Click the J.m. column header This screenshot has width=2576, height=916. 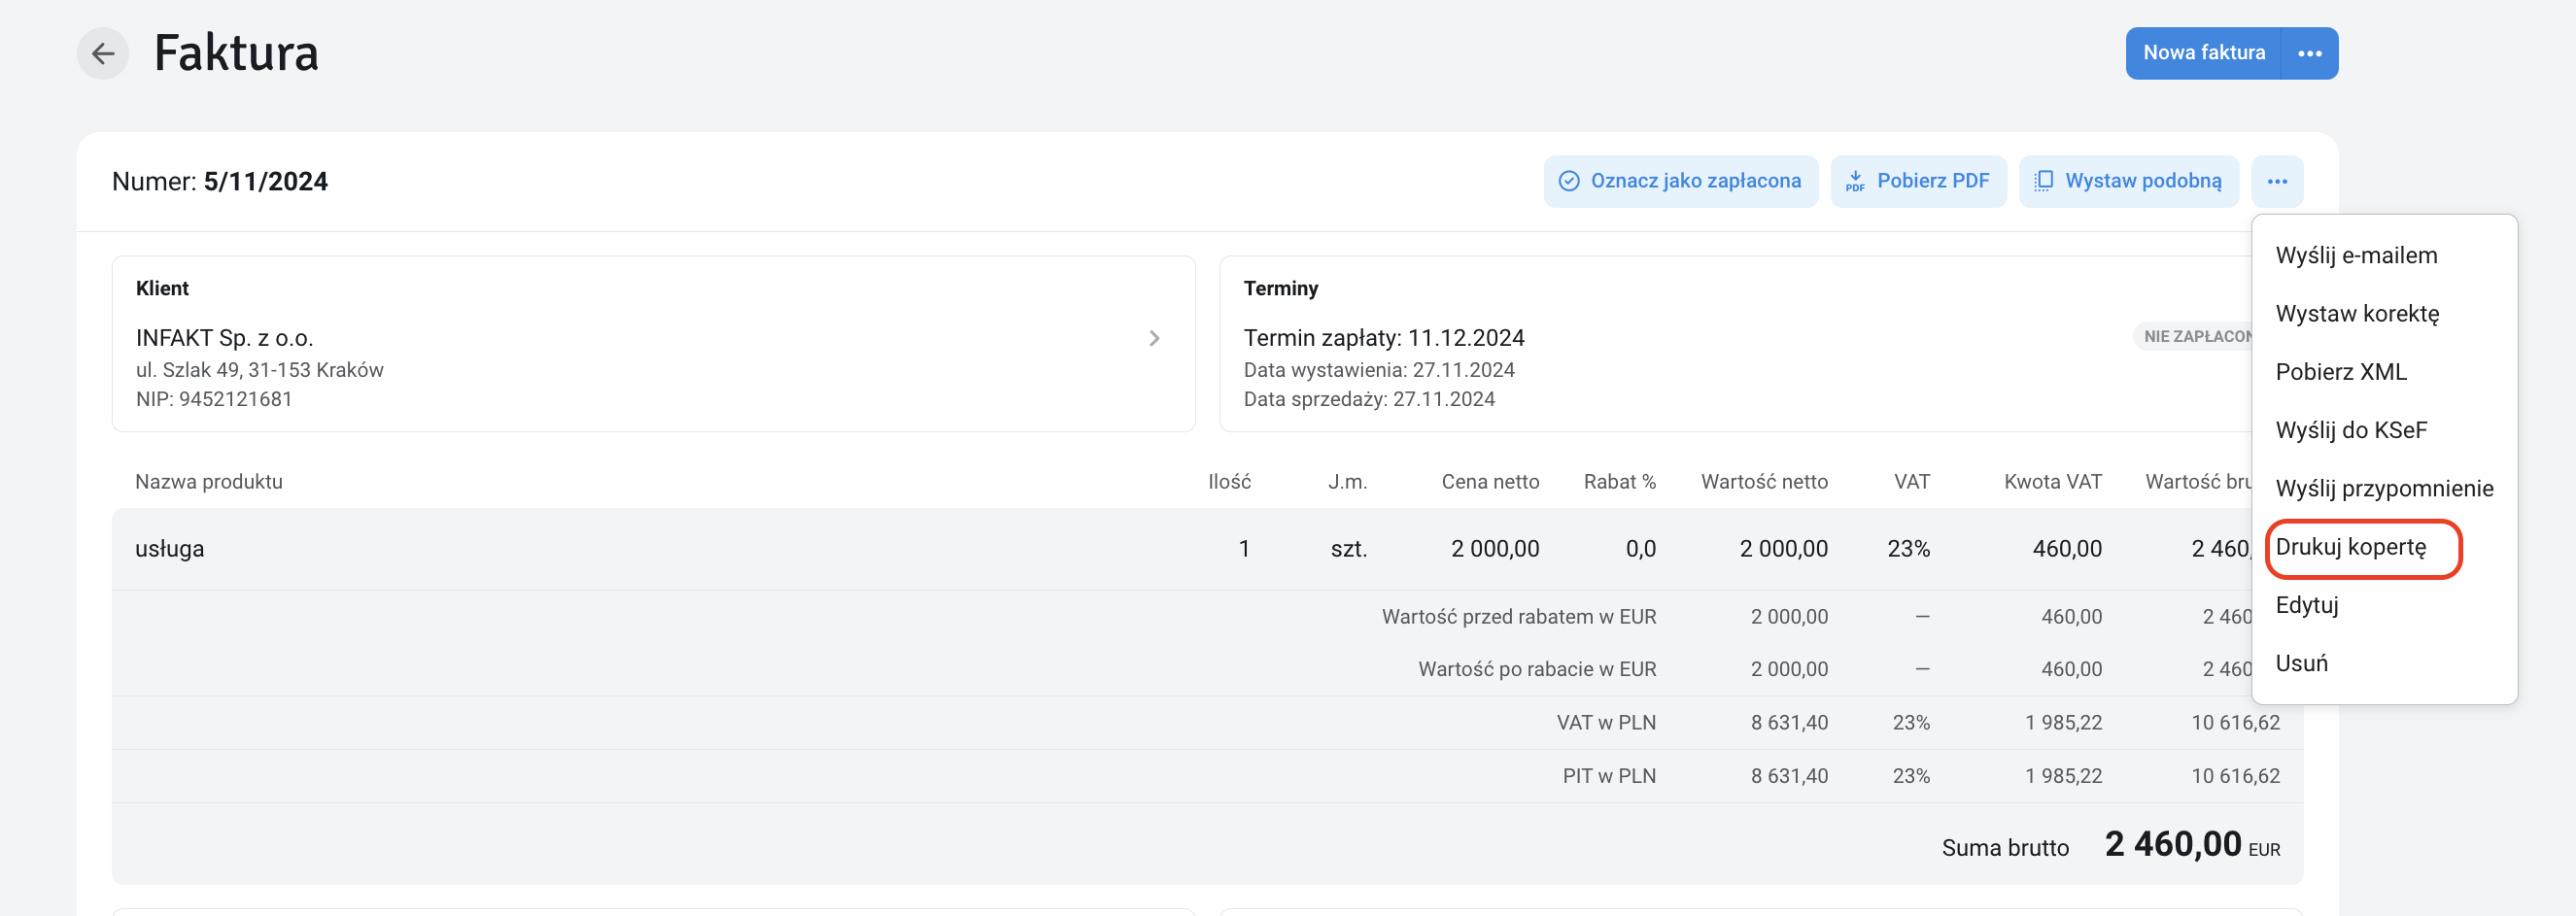click(1347, 482)
